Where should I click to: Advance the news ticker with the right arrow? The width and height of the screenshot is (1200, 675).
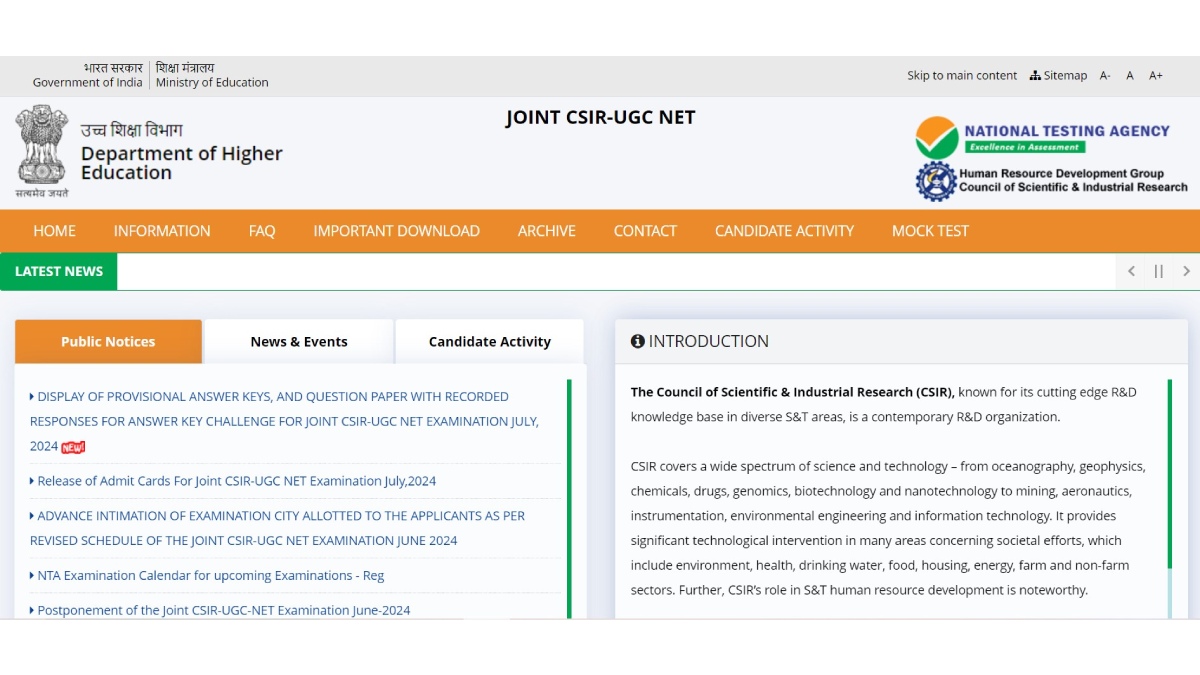coord(1186,271)
